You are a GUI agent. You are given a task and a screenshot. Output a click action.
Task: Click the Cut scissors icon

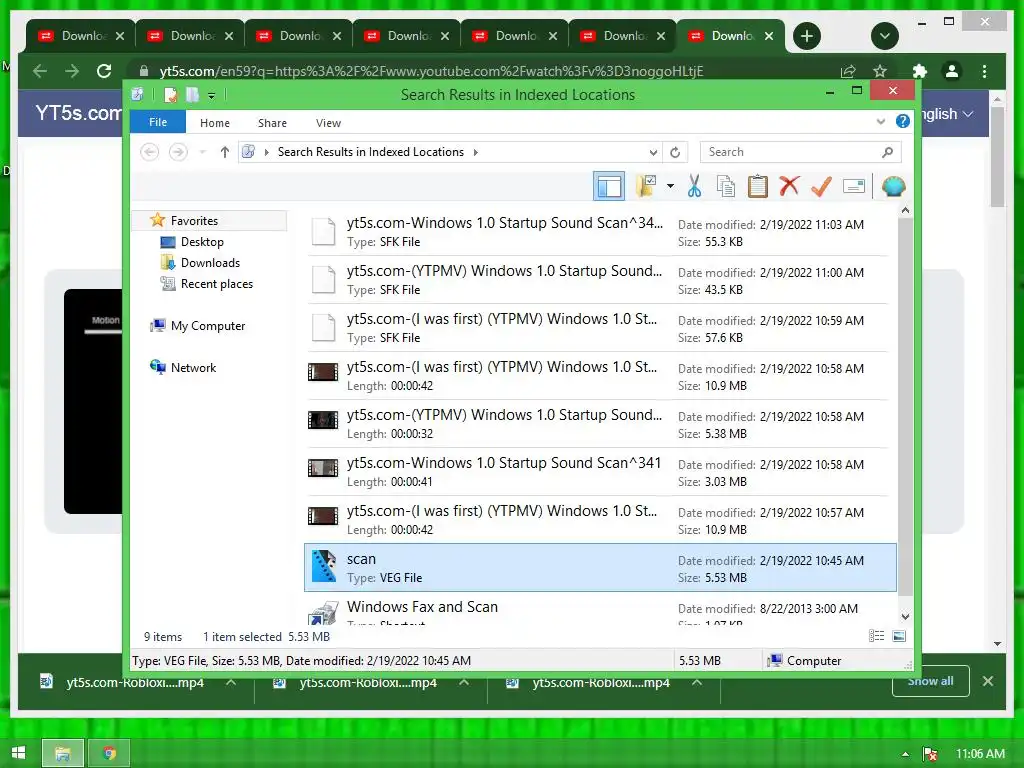(x=694, y=186)
